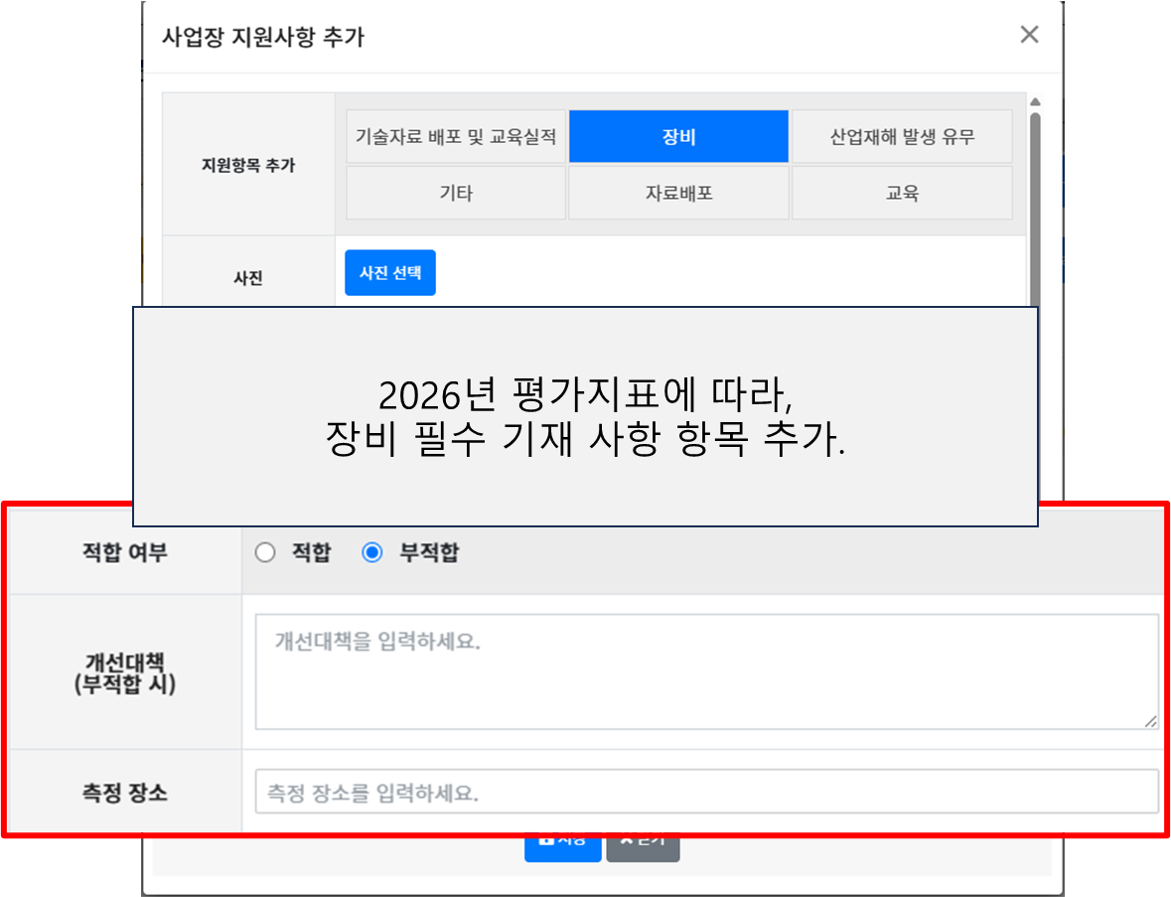
Task: Focus the 측정 장소를 입력하세요 input field
Action: (x=706, y=792)
